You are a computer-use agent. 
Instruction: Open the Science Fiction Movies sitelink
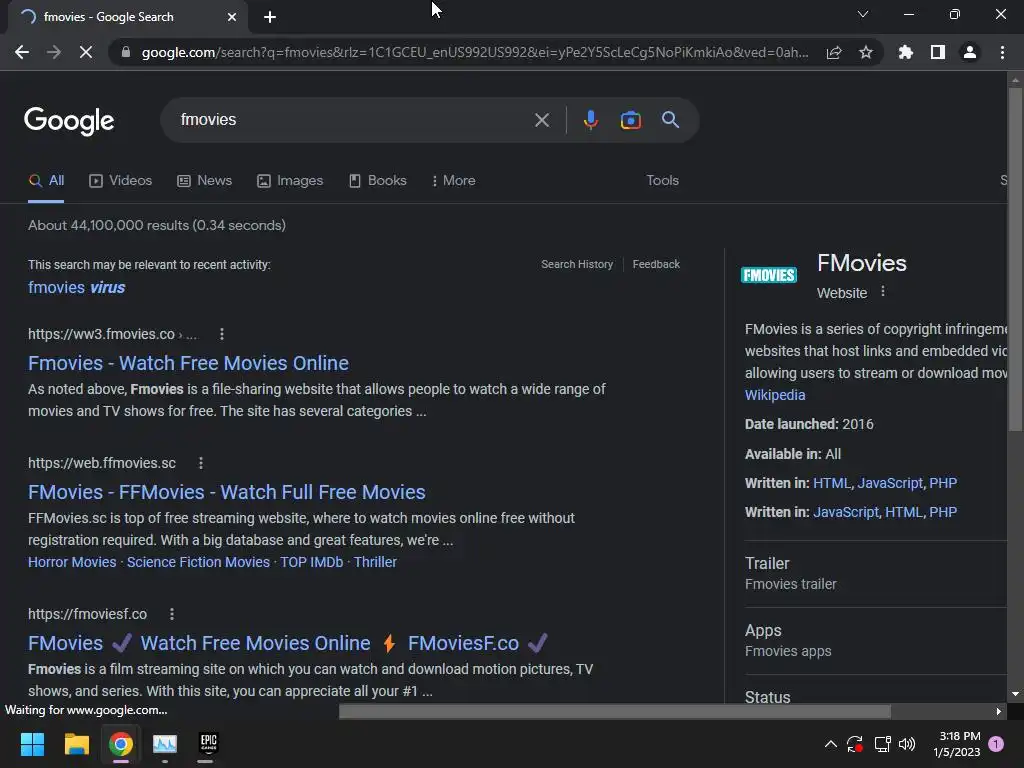pos(198,562)
